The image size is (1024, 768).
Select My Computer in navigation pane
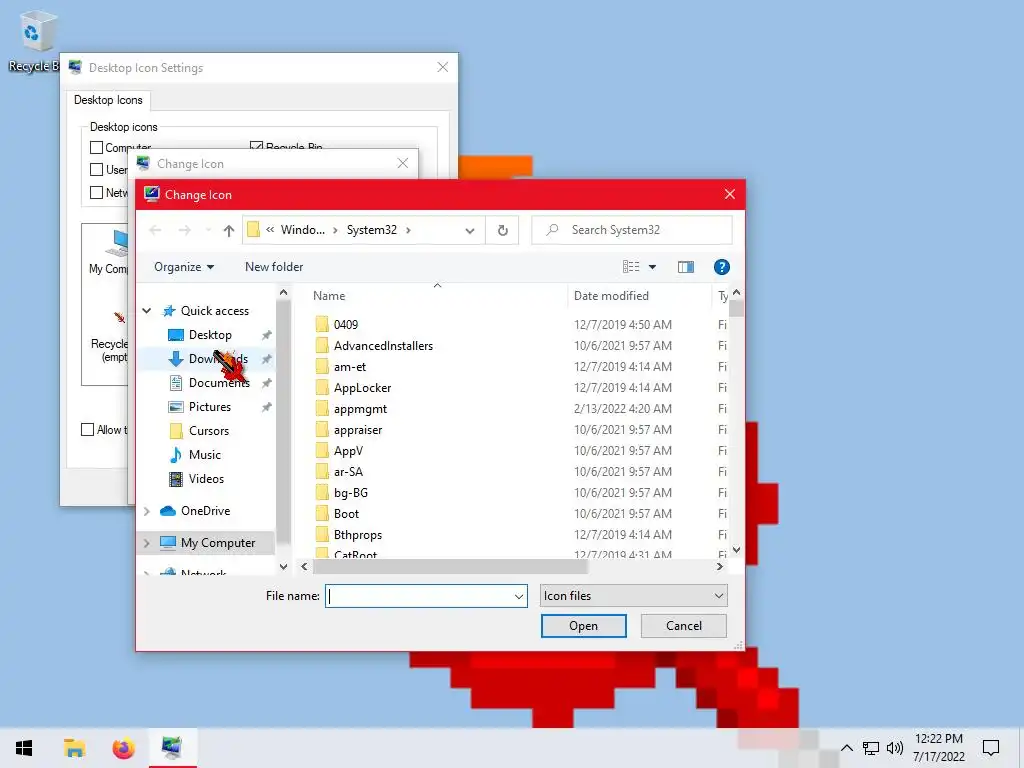pyautogui.click(x=217, y=543)
